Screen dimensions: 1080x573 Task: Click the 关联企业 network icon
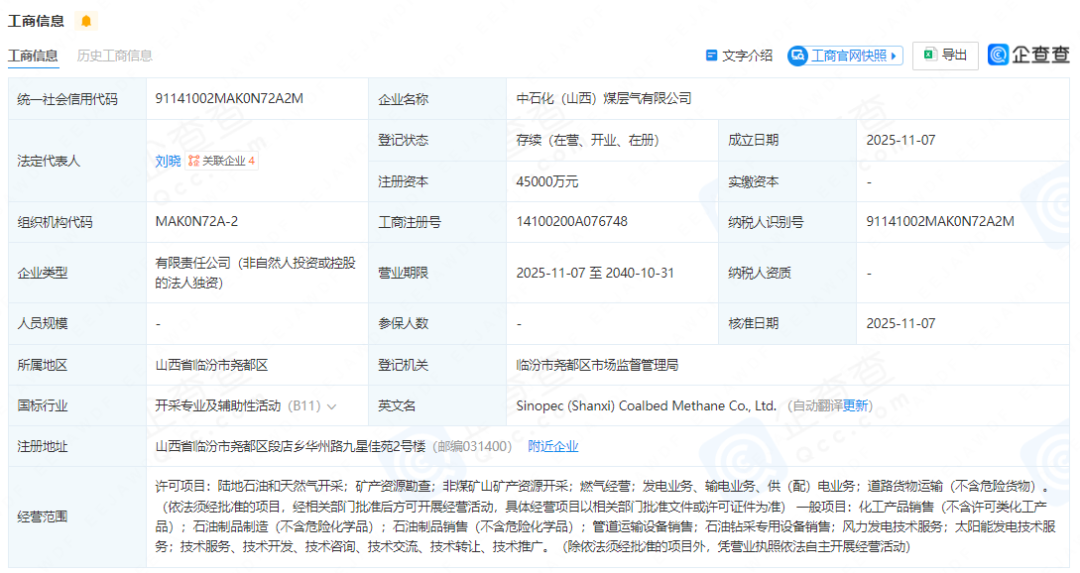pyautogui.click(x=194, y=160)
